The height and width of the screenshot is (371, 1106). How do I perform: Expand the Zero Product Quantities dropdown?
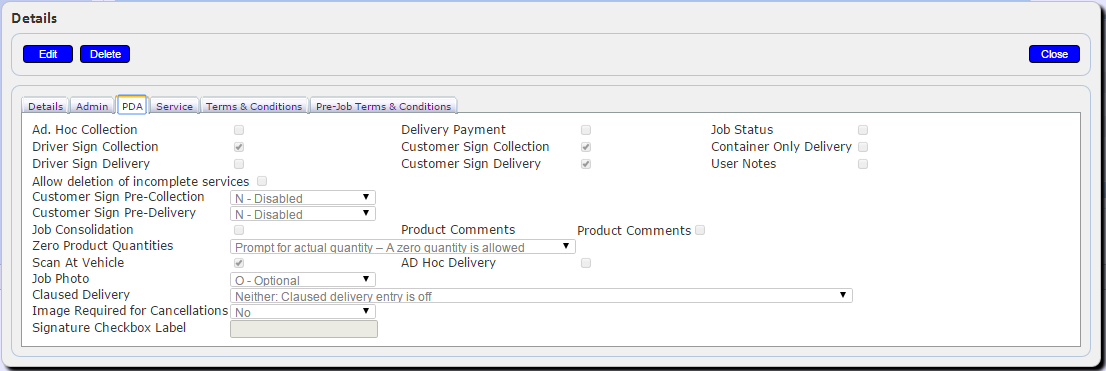coord(403,247)
